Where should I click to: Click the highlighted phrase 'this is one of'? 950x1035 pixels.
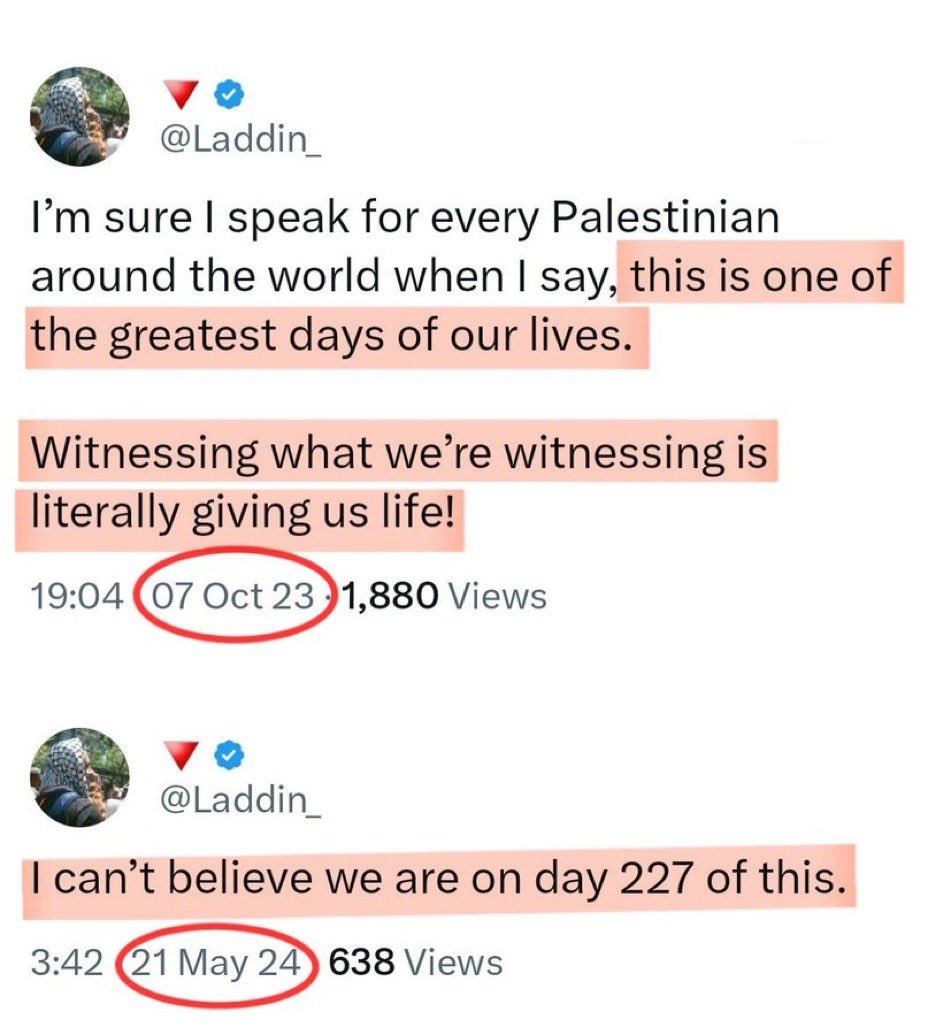pos(761,277)
